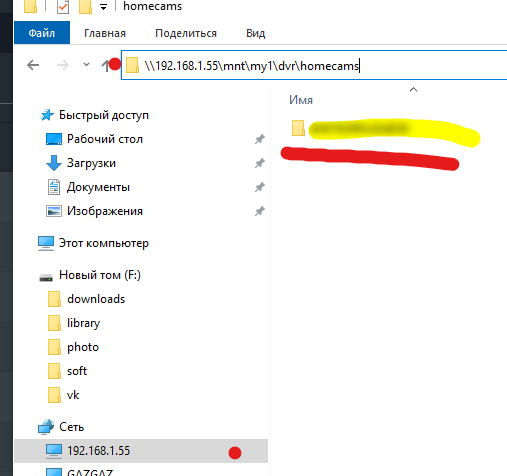Screen dimensions: 507x476
Task: Click the folder icon in address bar
Action: pyautogui.click(x=132, y=65)
